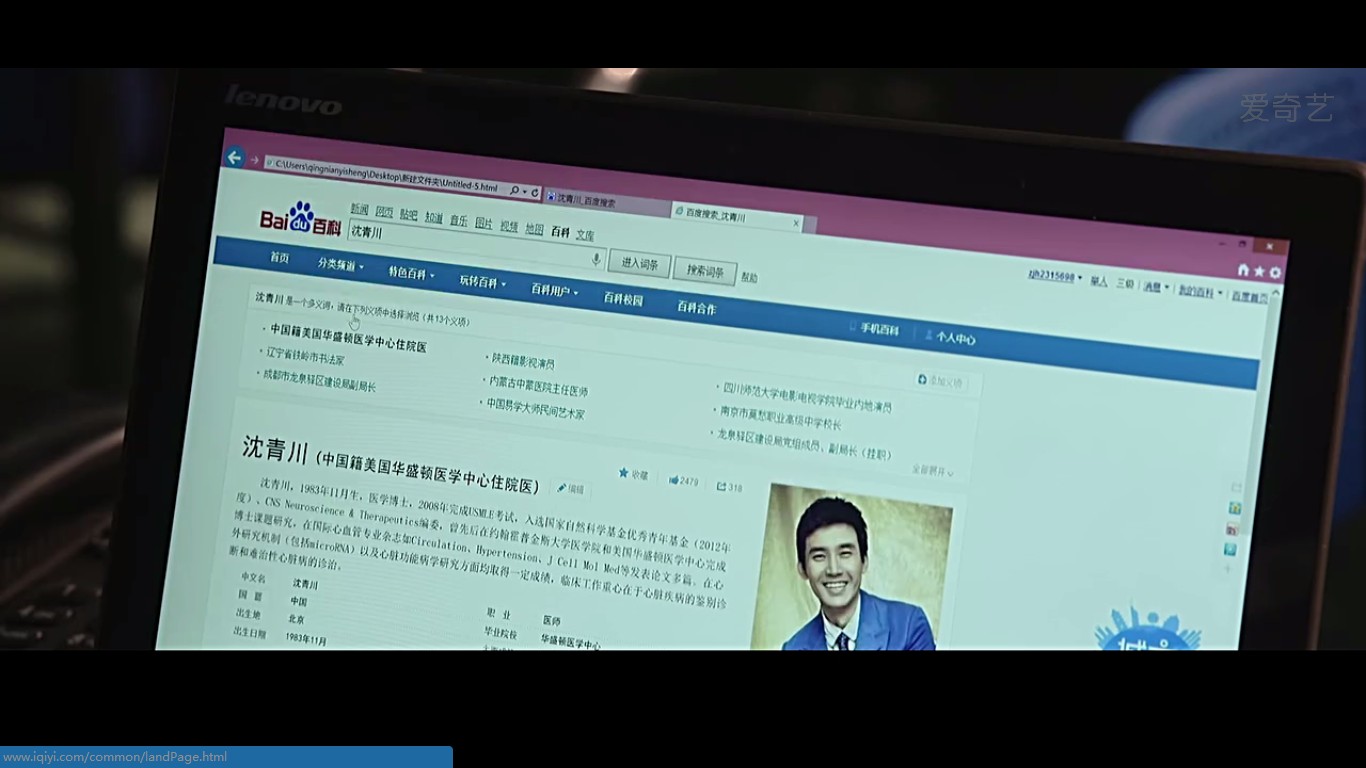Expand the 全部展开 disambiguation list
The image size is (1366, 768).
tap(932, 470)
